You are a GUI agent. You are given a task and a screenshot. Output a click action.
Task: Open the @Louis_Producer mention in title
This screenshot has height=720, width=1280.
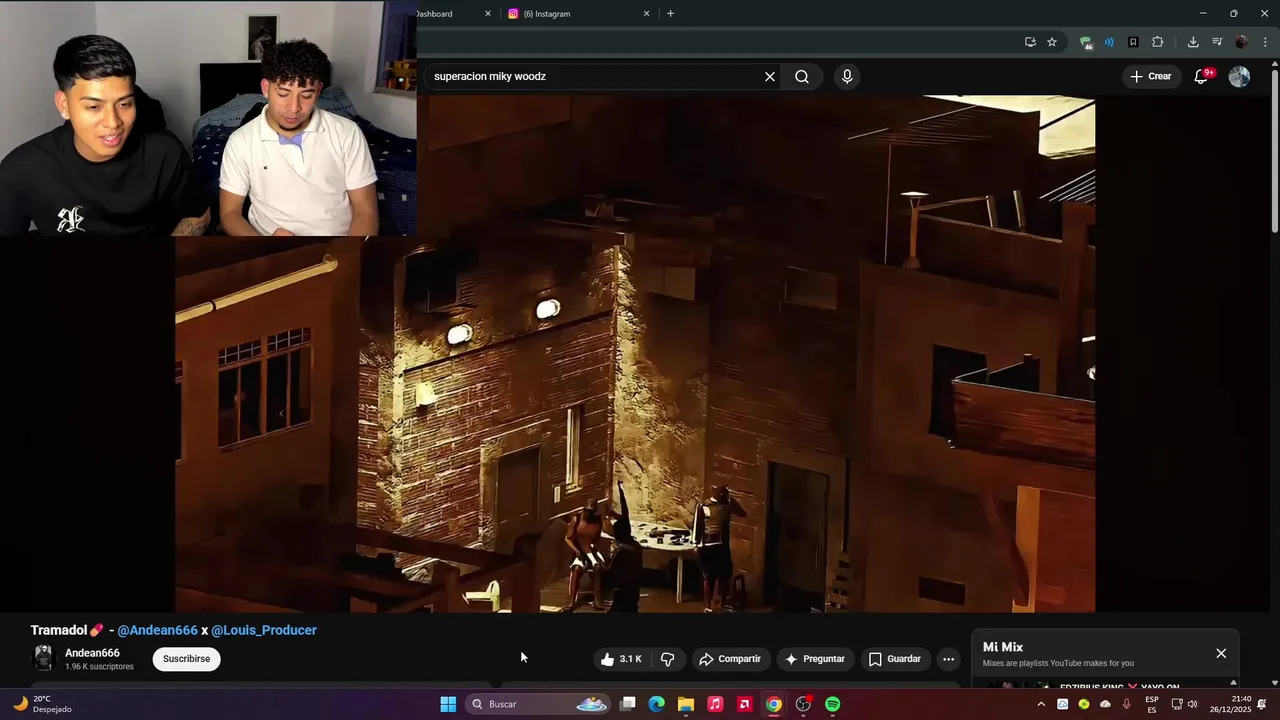[x=264, y=630]
